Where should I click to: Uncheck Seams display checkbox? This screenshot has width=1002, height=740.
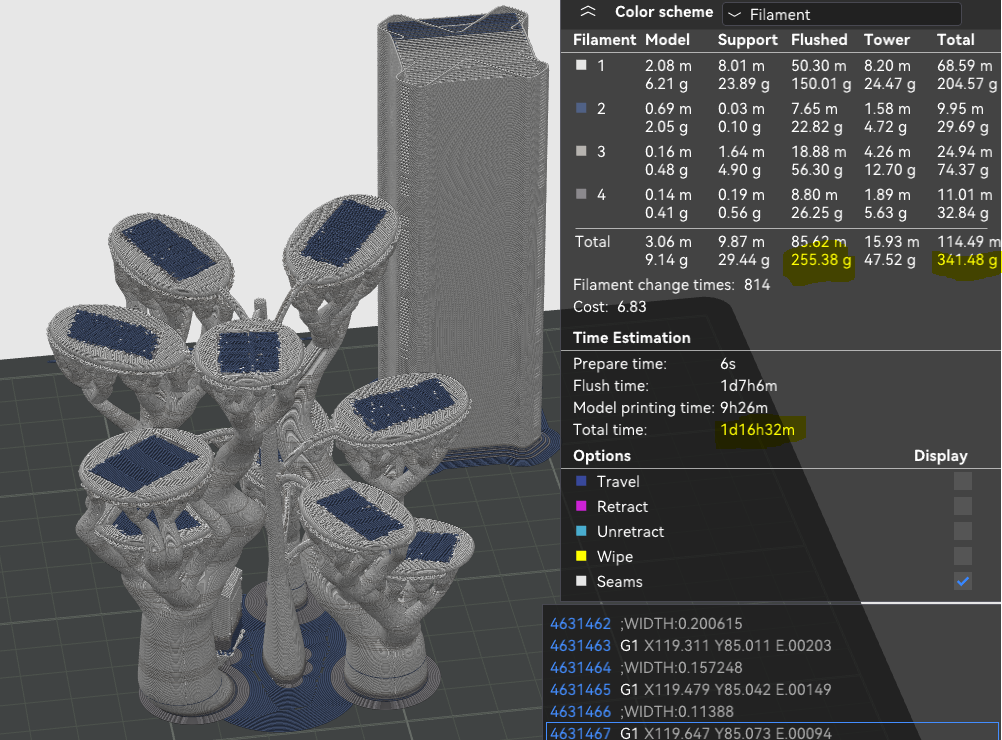coord(962,582)
